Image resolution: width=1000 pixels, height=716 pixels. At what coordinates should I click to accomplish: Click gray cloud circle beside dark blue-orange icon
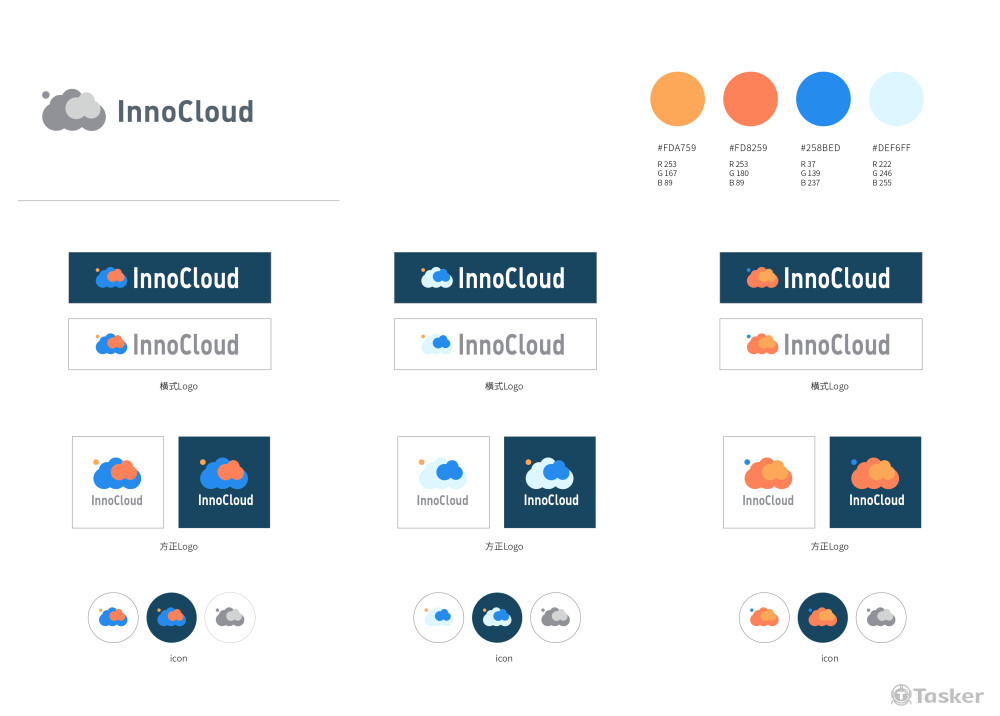coord(230,617)
